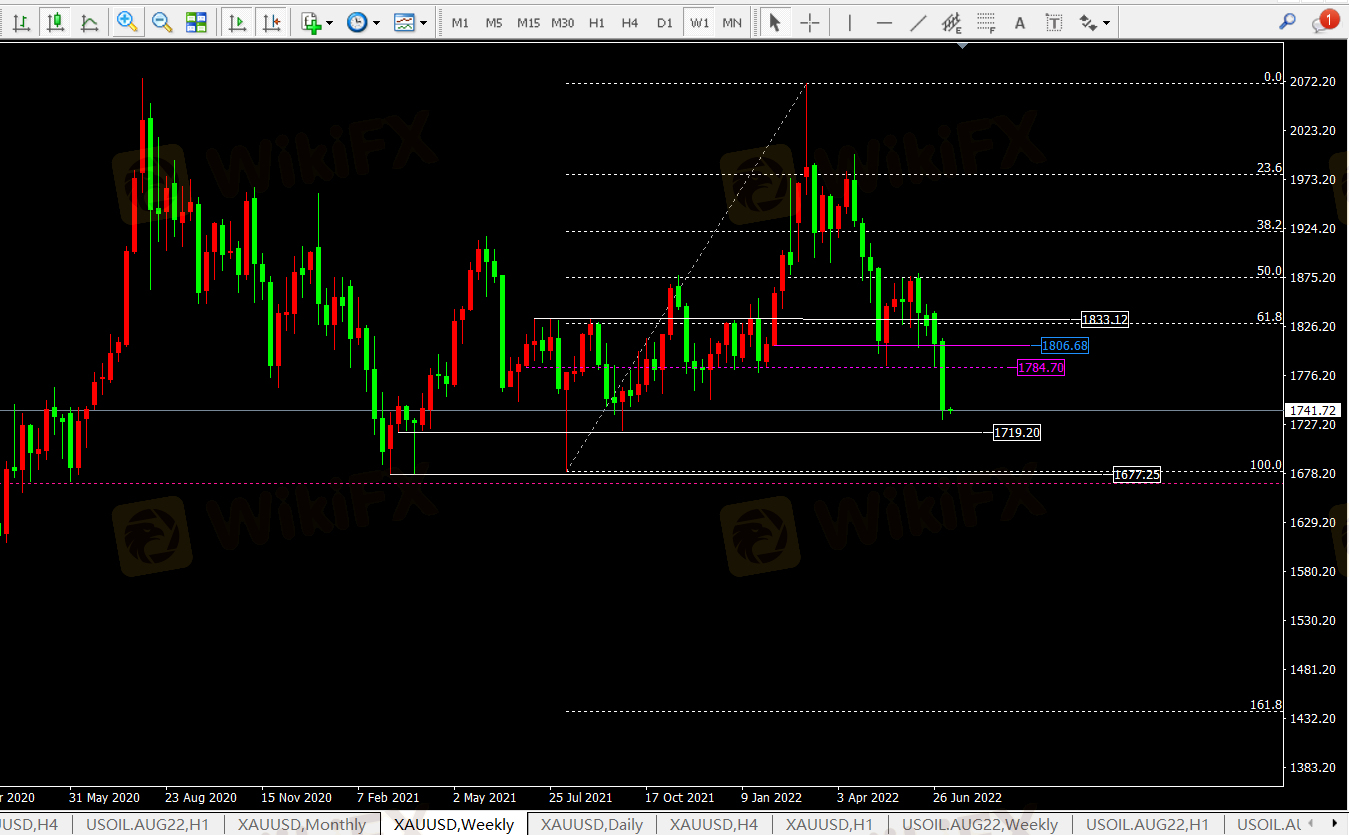Select the candlestick chart type
The height and width of the screenshot is (835, 1349).
coord(55,22)
